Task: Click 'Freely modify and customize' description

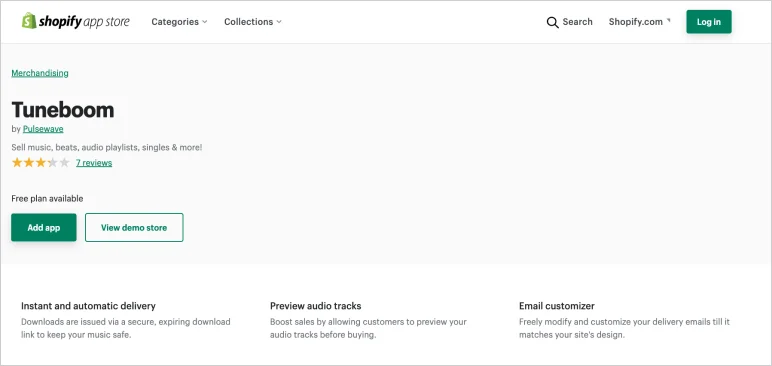Action: (x=624, y=328)
